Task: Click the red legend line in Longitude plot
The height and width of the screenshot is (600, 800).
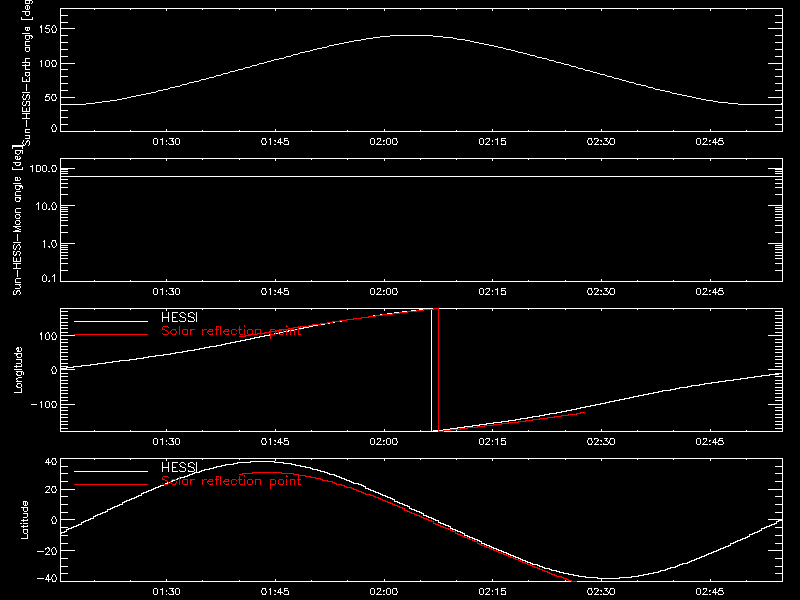Action: tap(111, 335)
